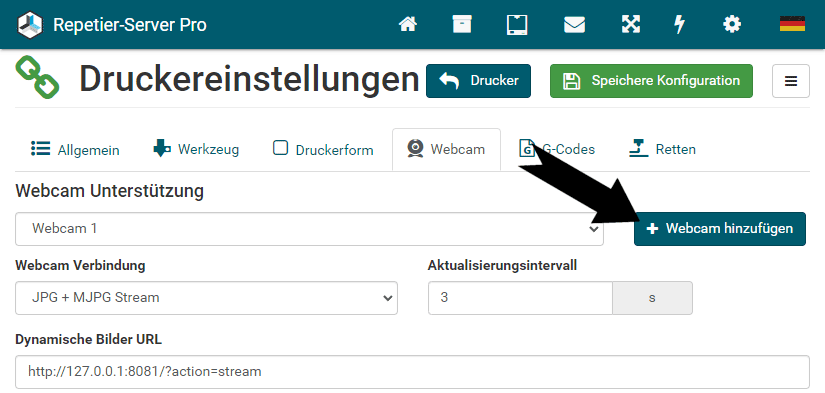
Task: Select the Webcam tab
Action: tap(446, 150)
